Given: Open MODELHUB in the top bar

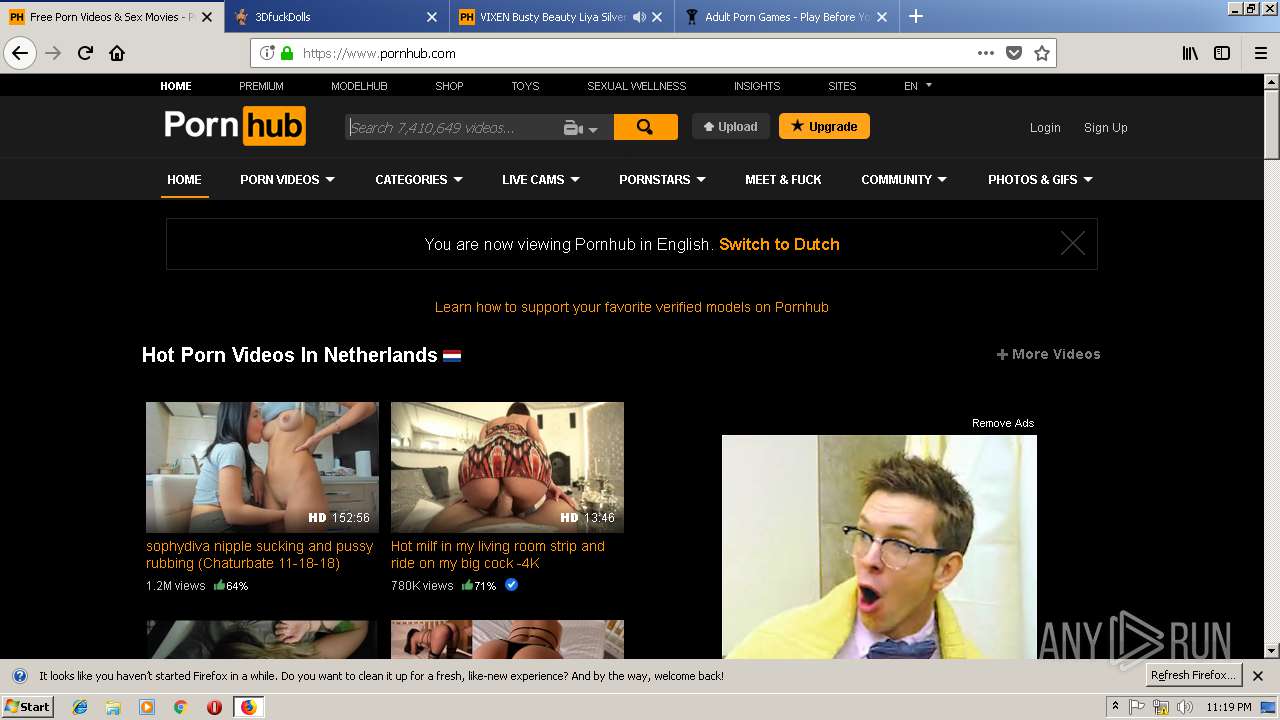Looking at the screenshot, I should (359, 86).
